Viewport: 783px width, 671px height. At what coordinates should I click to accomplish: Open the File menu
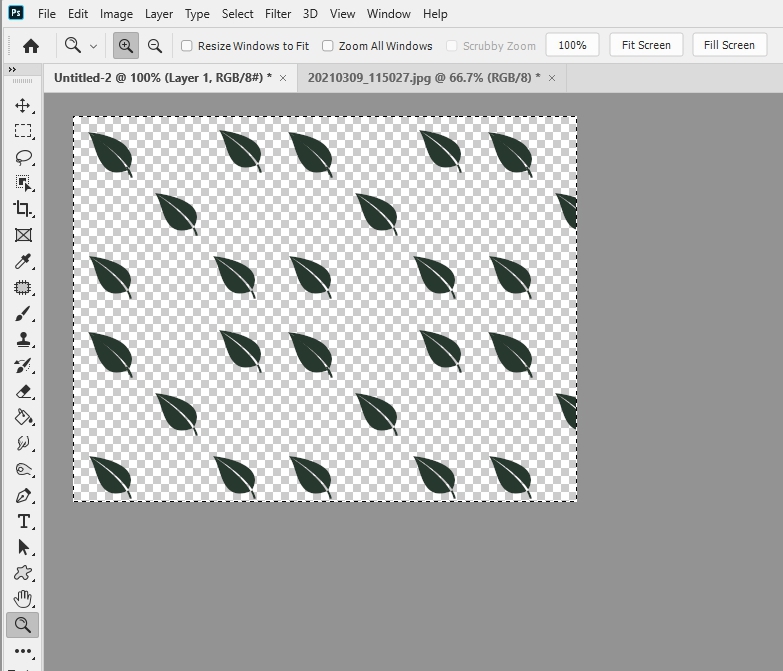[47, 14]
